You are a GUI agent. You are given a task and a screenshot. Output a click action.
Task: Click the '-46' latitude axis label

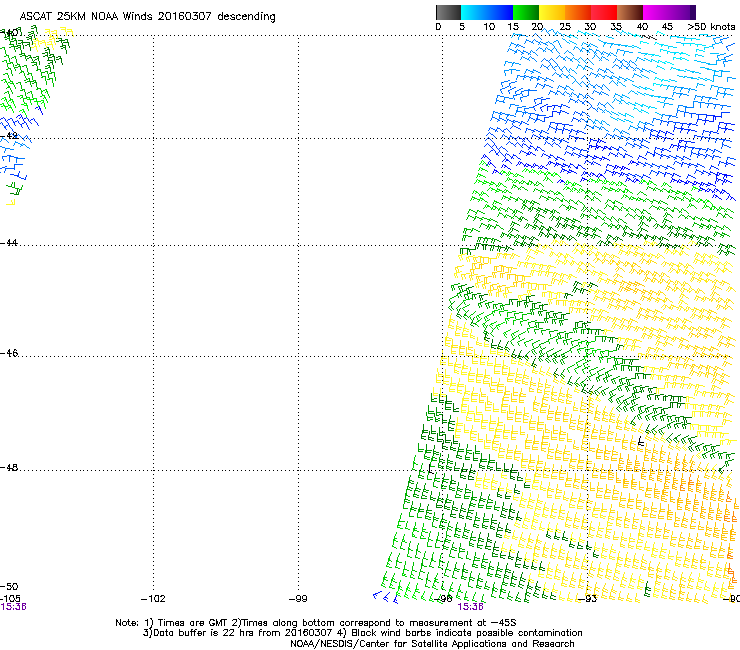click(x=9, y=353)
